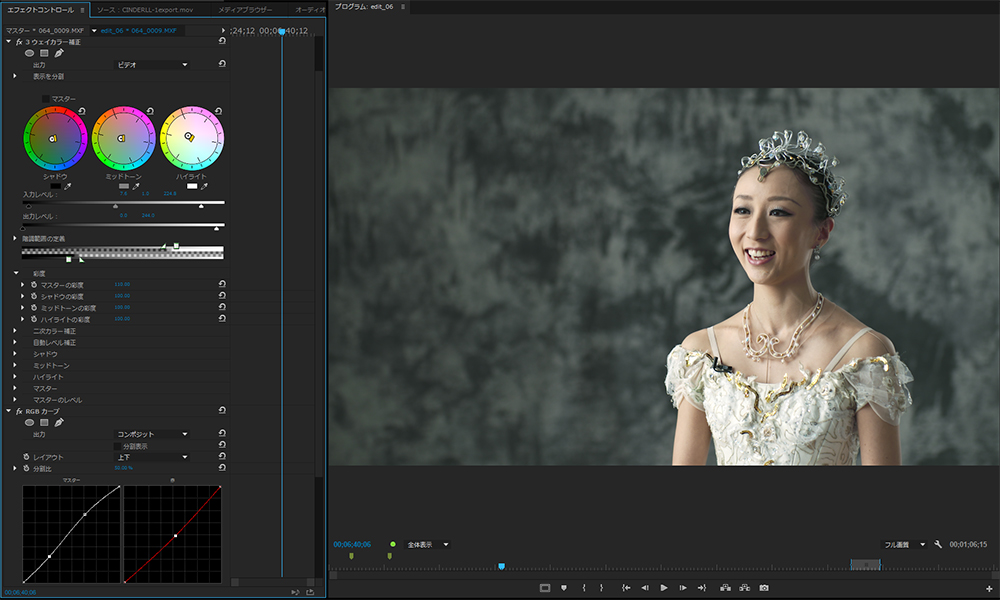The image size is (1000, 600).
Task: Open the フル画質 playback resolution dropdown
Action: tap(904, 545)
